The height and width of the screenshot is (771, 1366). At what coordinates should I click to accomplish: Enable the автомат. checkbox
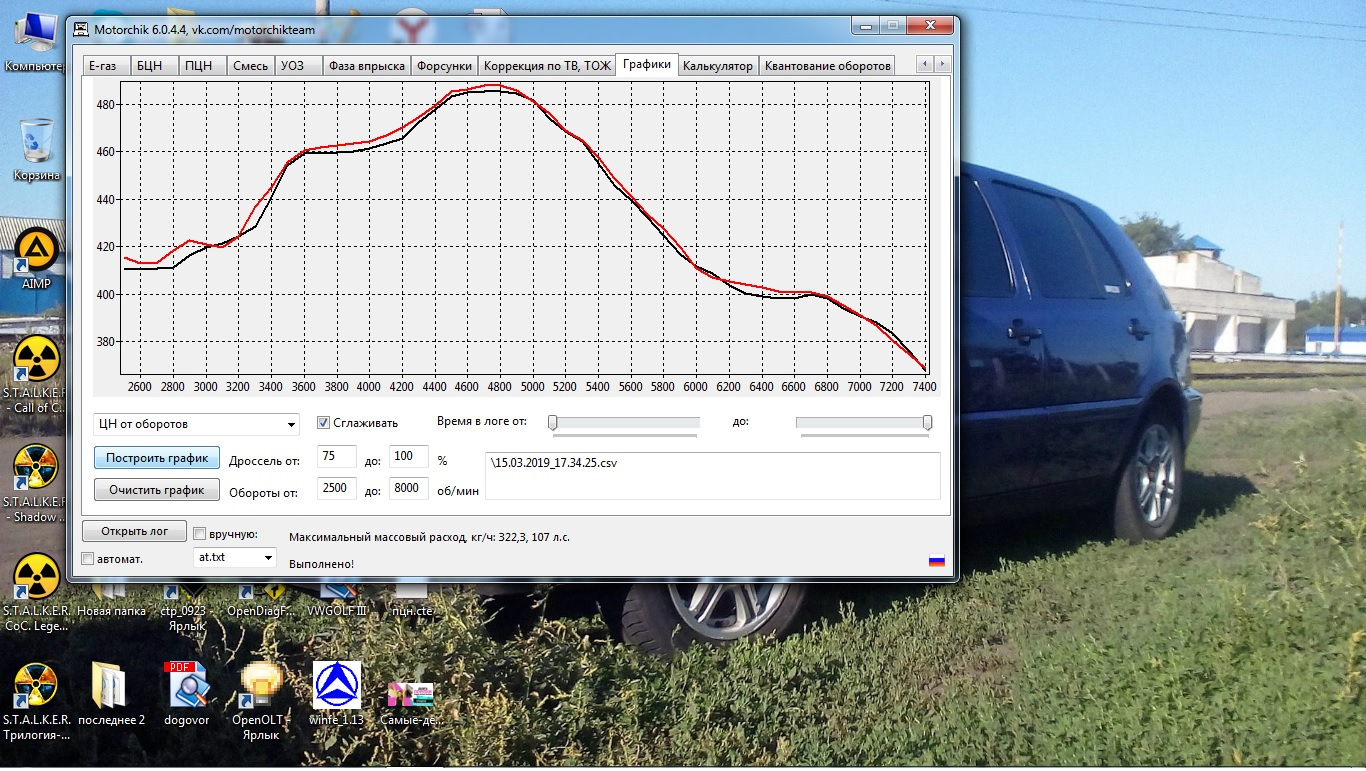pos(88,559)
